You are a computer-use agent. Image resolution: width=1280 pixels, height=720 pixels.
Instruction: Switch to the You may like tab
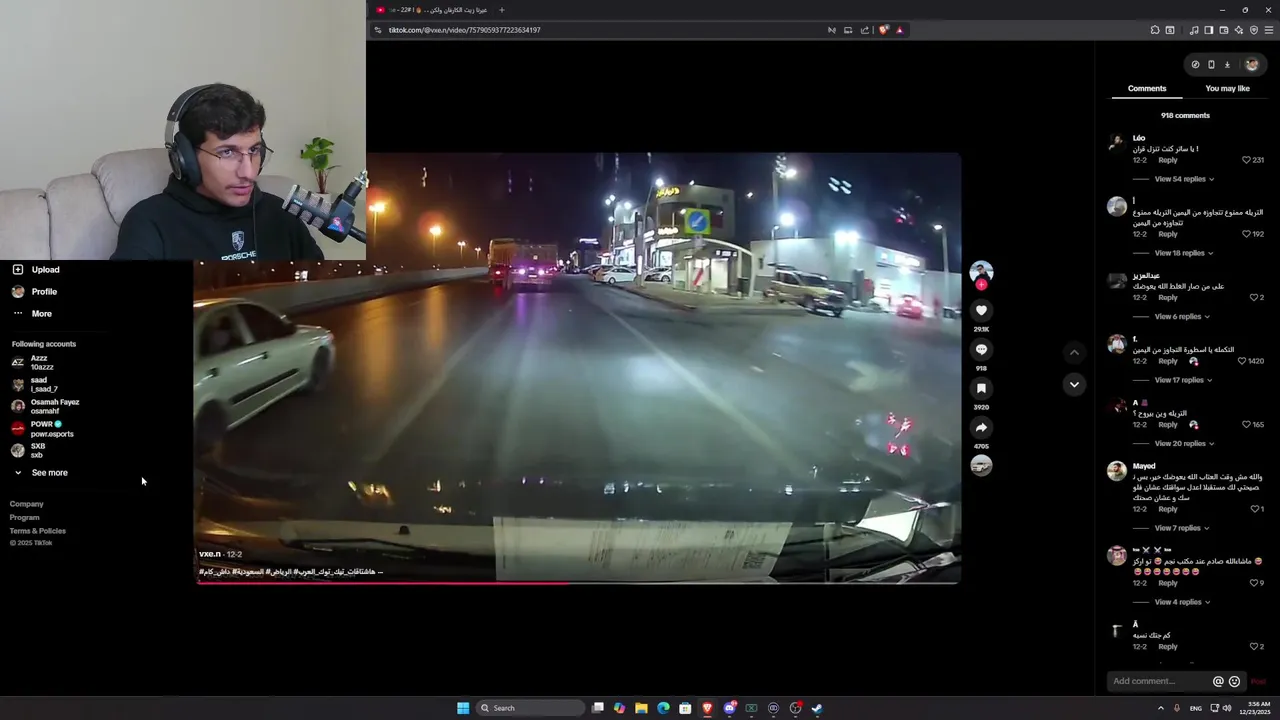click(x=1227, y=88)
